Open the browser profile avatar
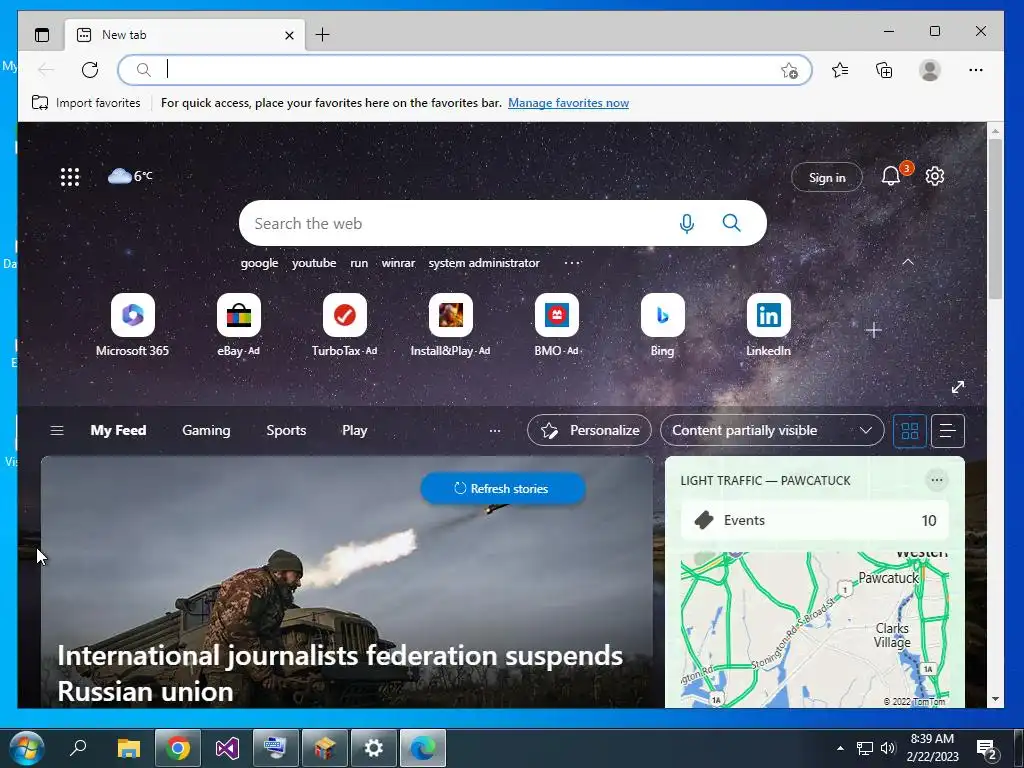 tap(929, 70)
